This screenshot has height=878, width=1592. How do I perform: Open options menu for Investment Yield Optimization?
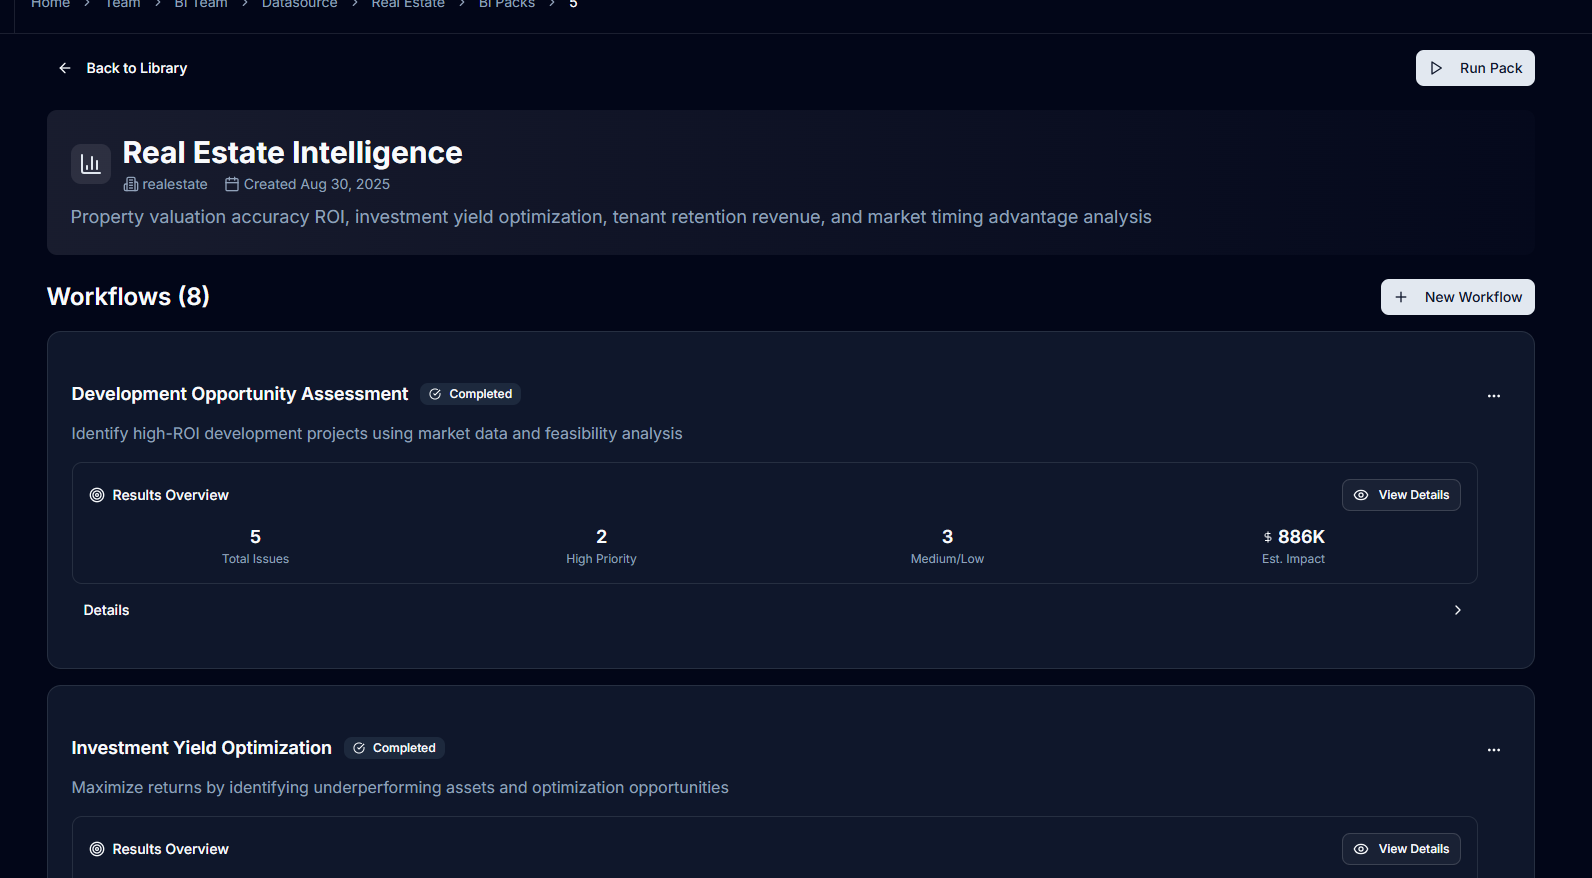tap(1494, 750)
